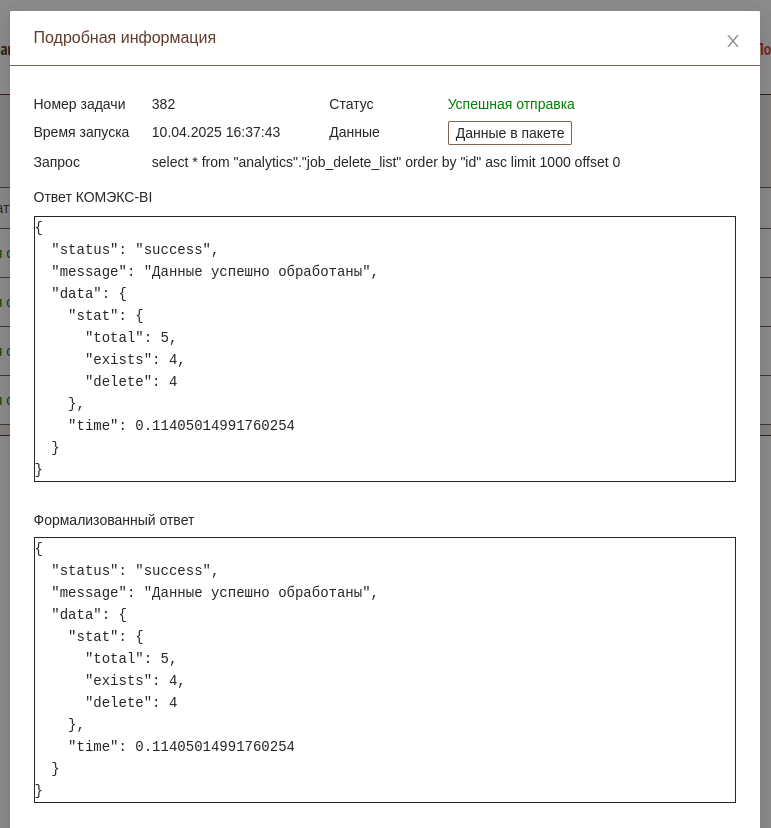
Task: Click the SQL query text after Запрос
Action: point(385,162)
